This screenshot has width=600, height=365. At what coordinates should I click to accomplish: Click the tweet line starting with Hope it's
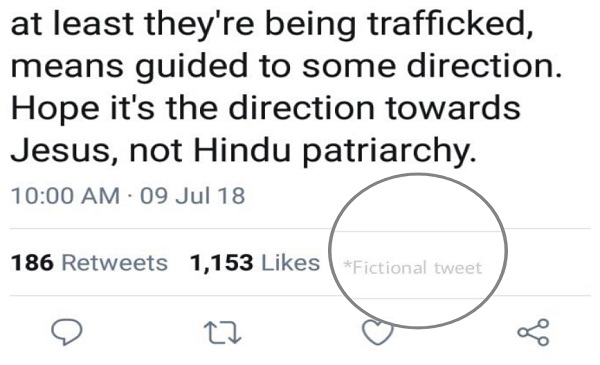[266, 109]
